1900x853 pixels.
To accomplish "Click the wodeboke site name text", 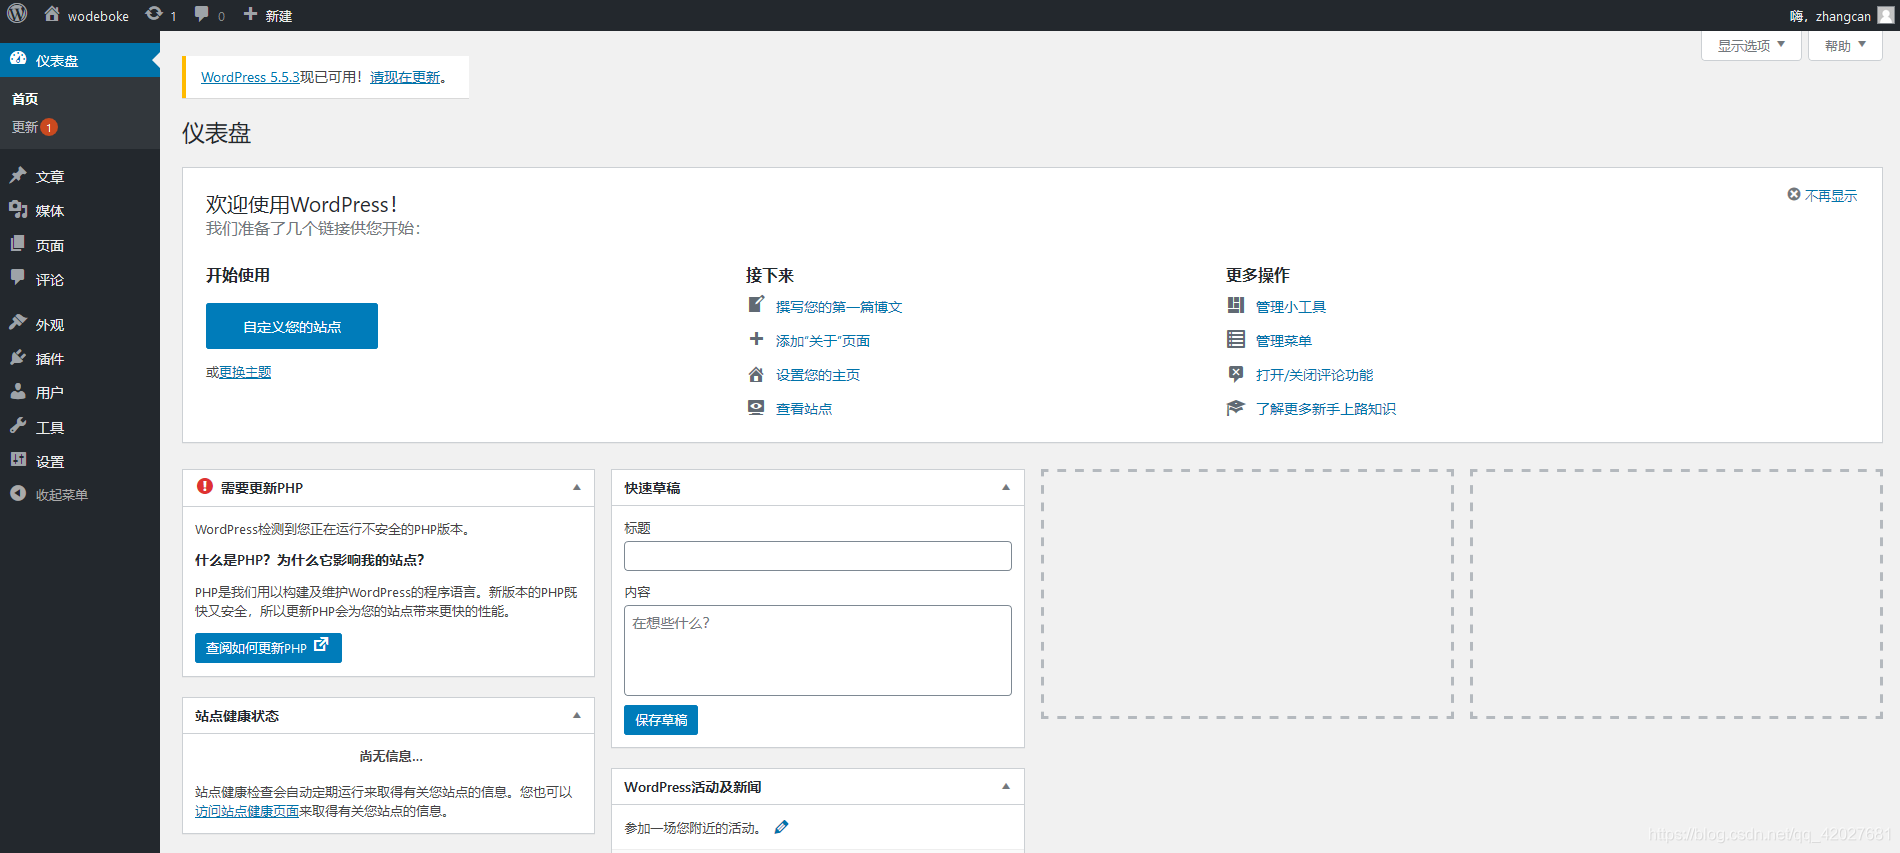I will (98, 16).
